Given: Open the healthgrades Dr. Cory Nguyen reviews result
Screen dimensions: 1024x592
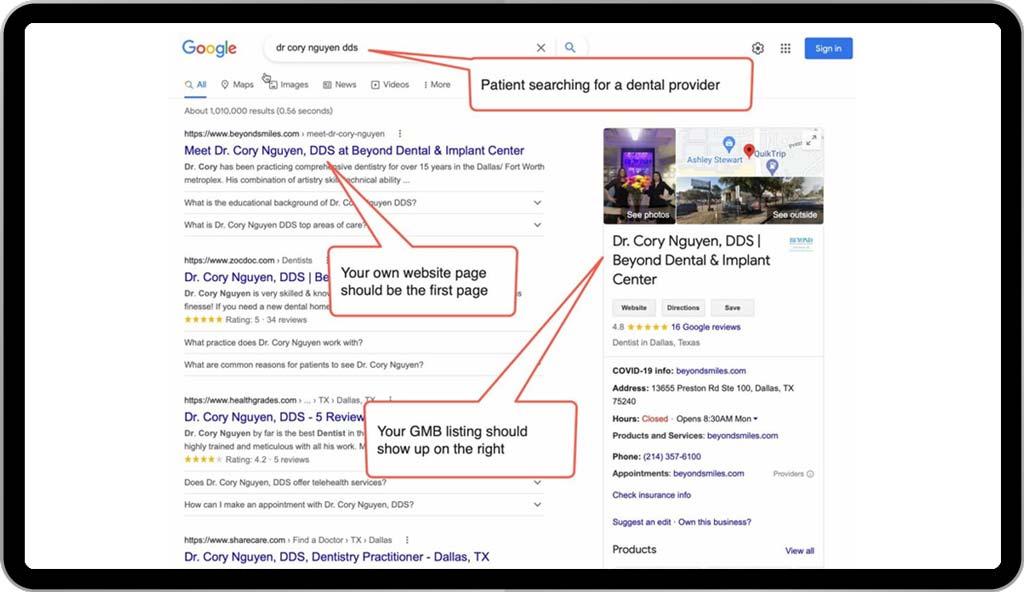Looking at the screenshot, I should tap(274, 417).
